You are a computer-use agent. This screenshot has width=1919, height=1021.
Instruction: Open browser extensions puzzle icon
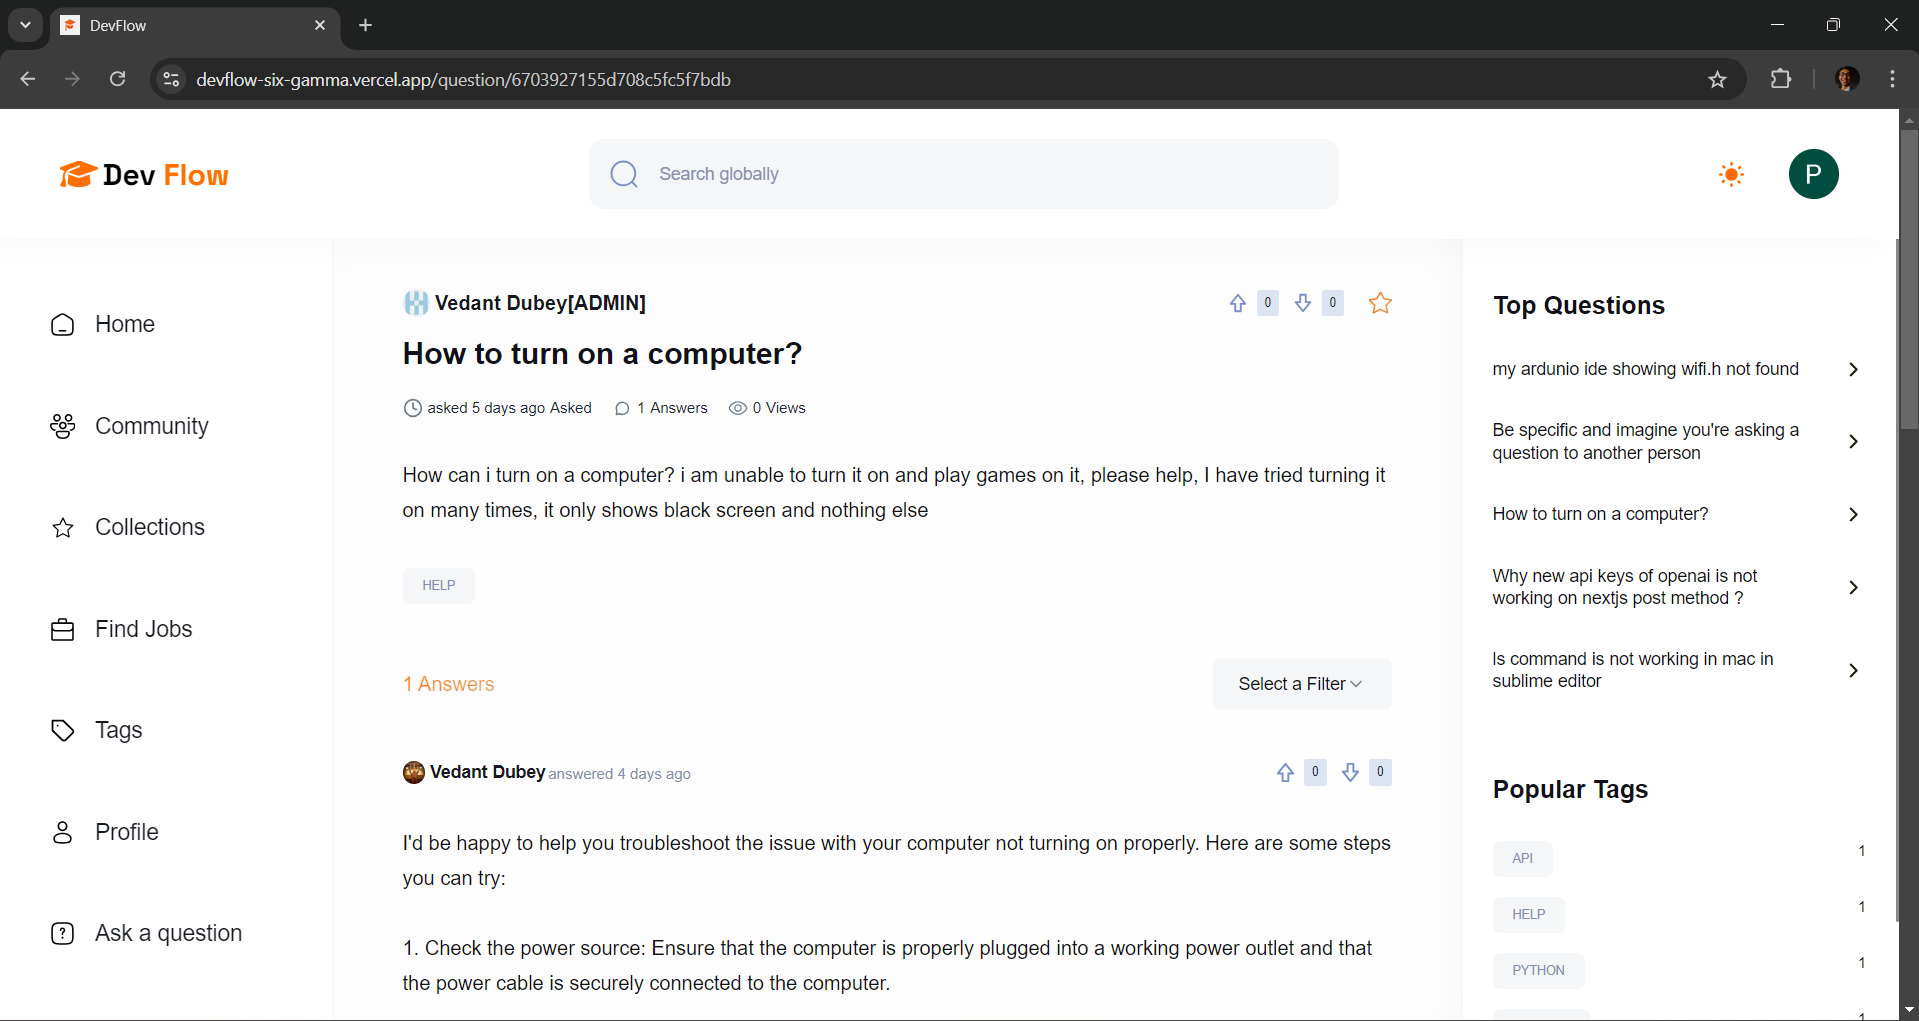point(1781,79)
